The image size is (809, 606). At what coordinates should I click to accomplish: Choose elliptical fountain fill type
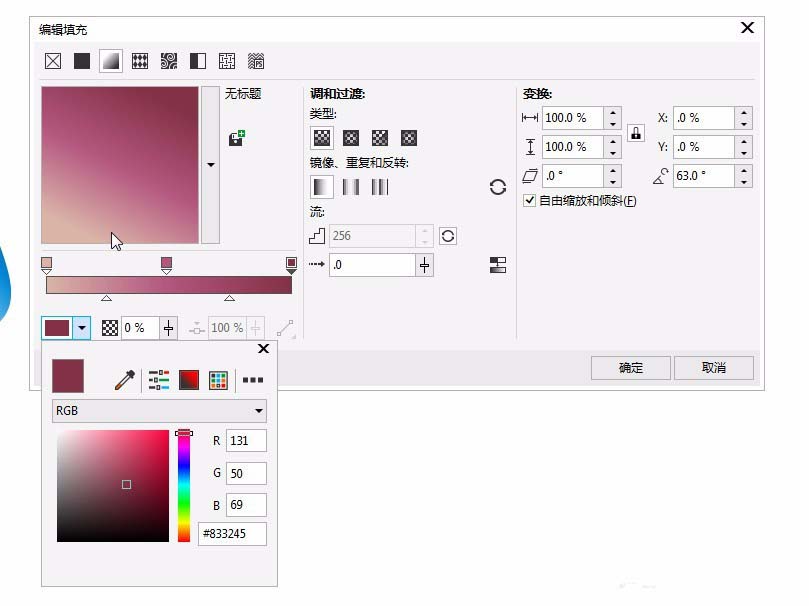point(351,138)
